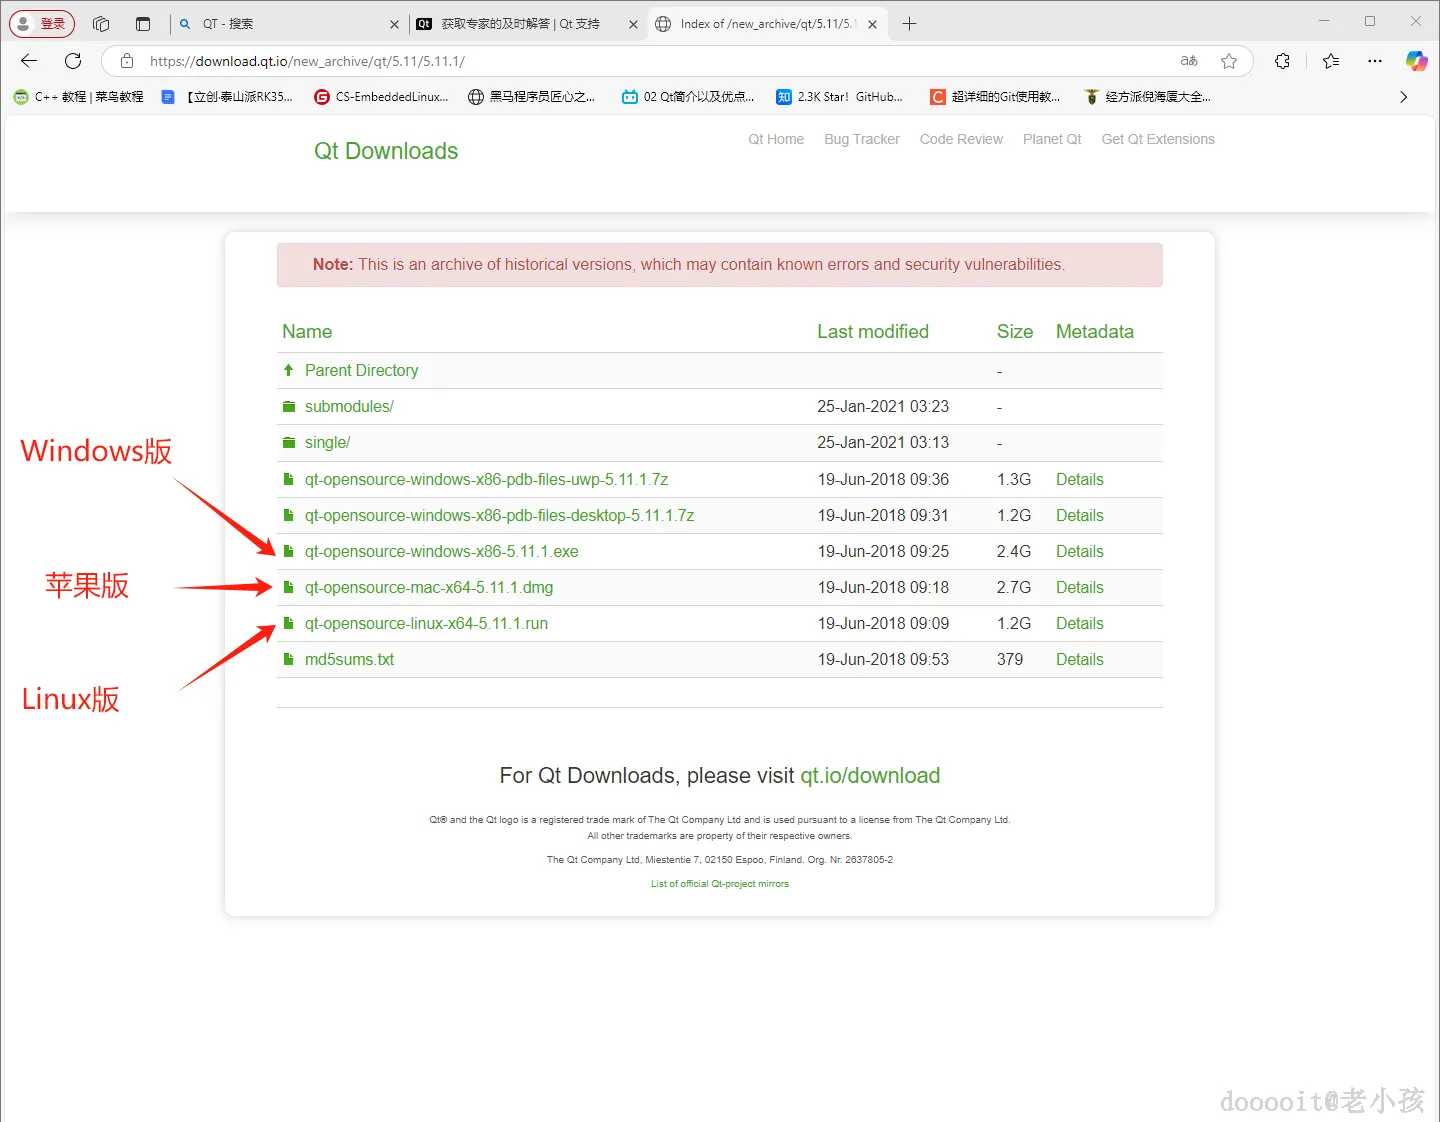Toggle the vertical tabs icon
Image resolution: width=1440 pixels, height=1122 pixels.
pos(143,24)
